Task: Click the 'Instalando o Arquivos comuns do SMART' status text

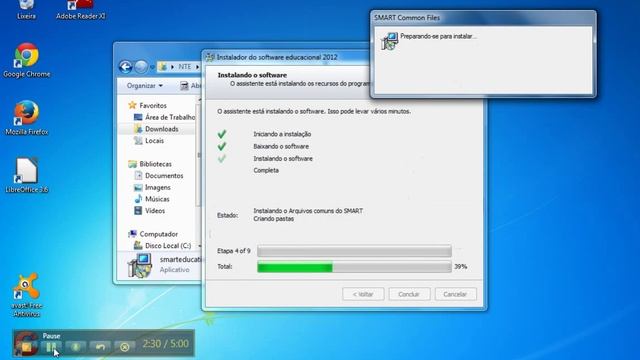Action: 308,211
